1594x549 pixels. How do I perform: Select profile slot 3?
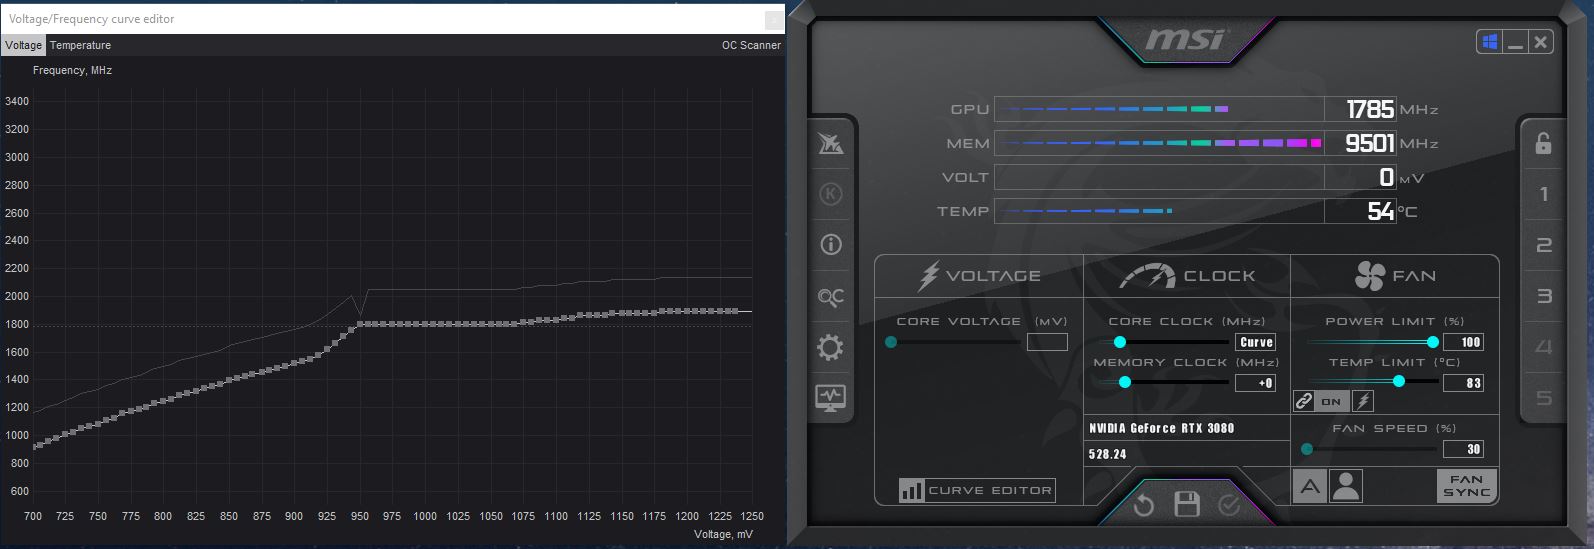tap(1544, 296)
